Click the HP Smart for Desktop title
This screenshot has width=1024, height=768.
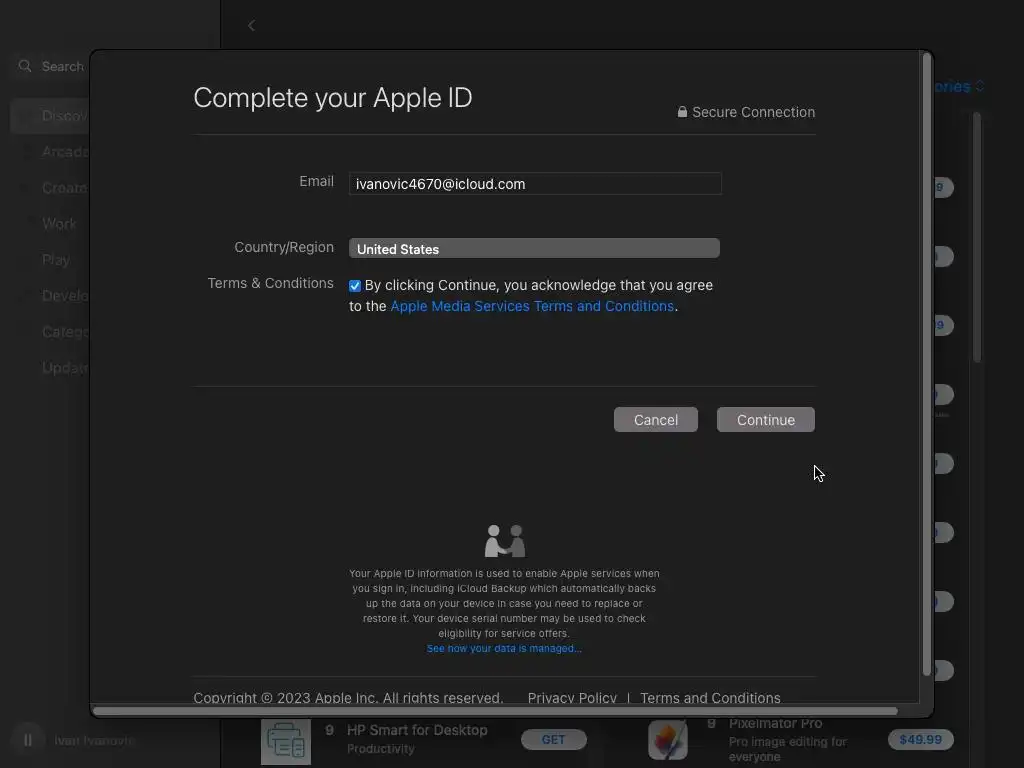tap(417, 730)
